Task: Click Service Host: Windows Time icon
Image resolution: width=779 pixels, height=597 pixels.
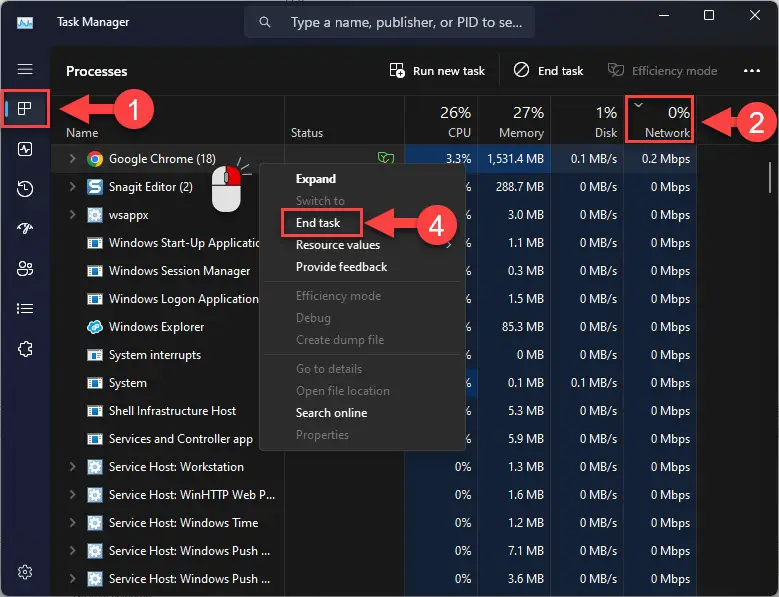Action: 95,523
